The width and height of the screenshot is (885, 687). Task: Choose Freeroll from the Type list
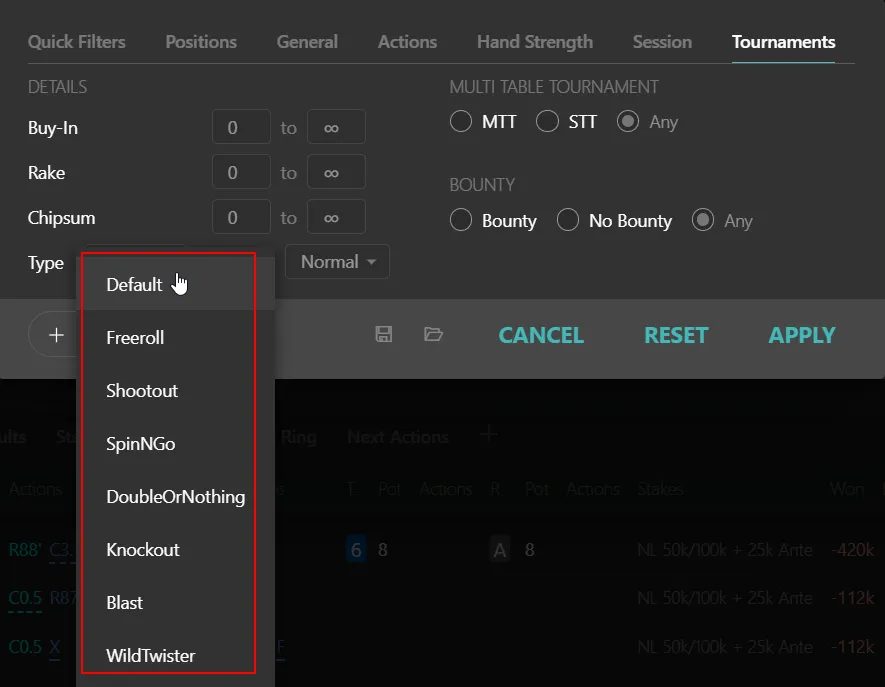click(x=135, y=338)
